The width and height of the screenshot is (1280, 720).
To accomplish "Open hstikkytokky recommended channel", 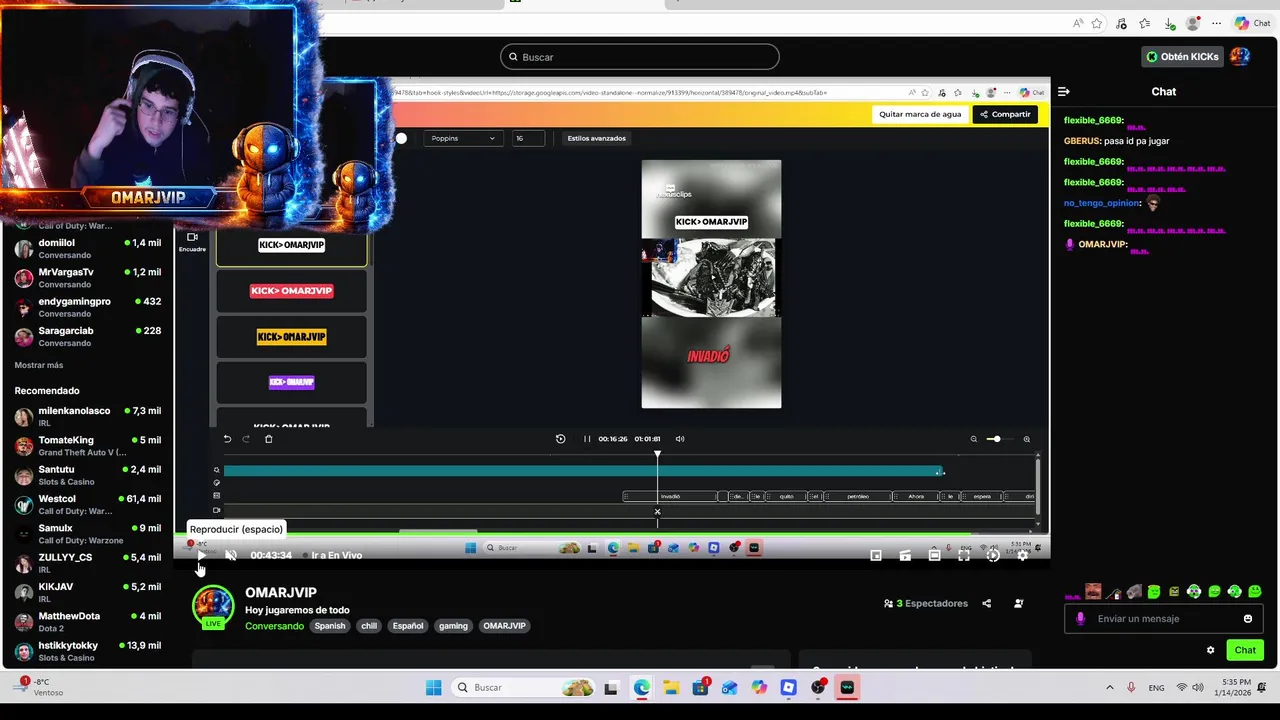I will click(x=88, y=651).
